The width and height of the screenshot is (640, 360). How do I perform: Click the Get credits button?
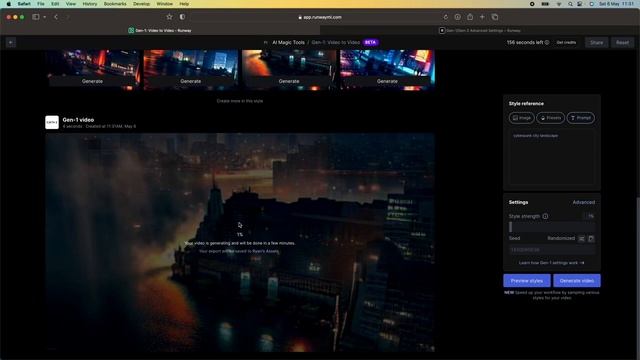coord(566,42)
